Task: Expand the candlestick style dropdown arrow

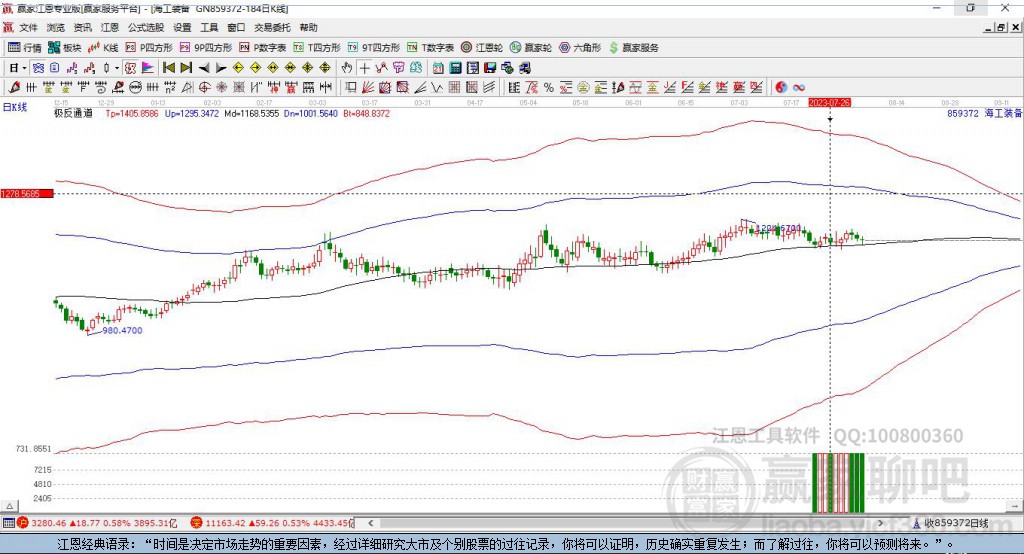Action: (117, 68)
